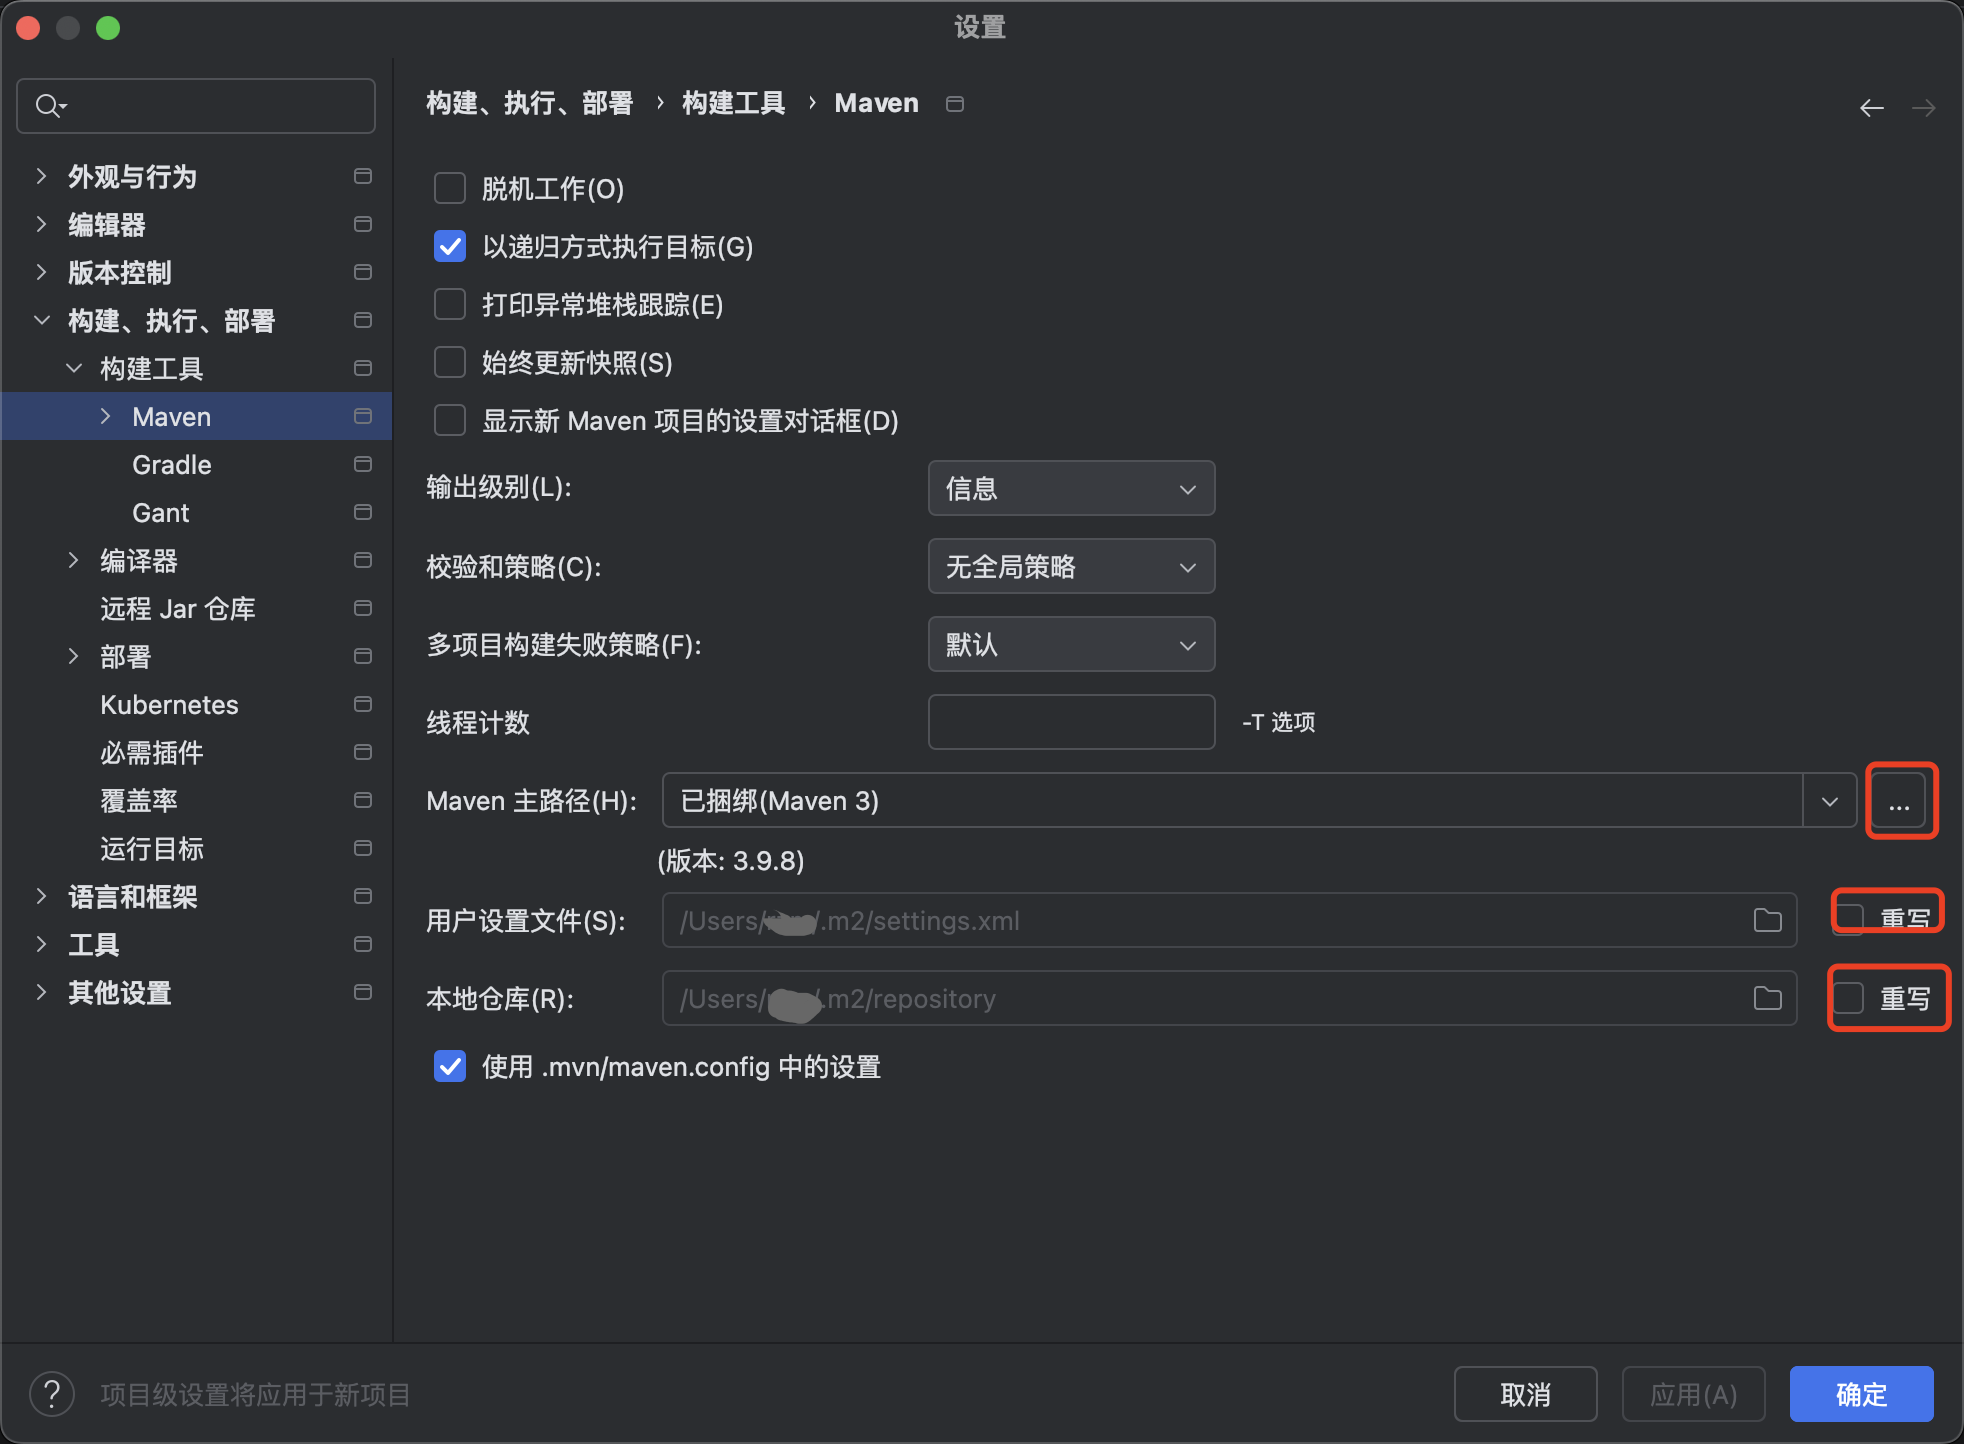Image resolution: width=1964 pixels, height=1444 pixels.
Task: Enable 打印异常堆栈跟踪(E) checkbox
Action: click(x=450, y=304)
